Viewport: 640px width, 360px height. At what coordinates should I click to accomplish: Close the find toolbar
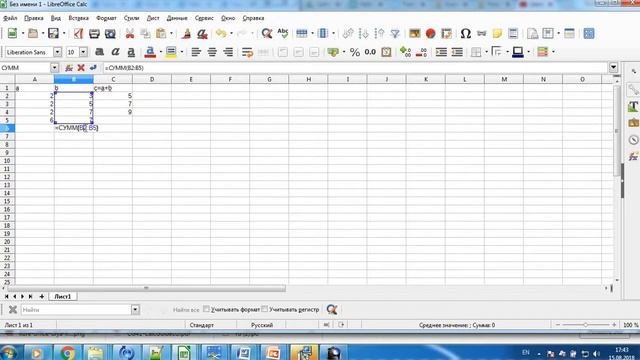click(13, 309)
